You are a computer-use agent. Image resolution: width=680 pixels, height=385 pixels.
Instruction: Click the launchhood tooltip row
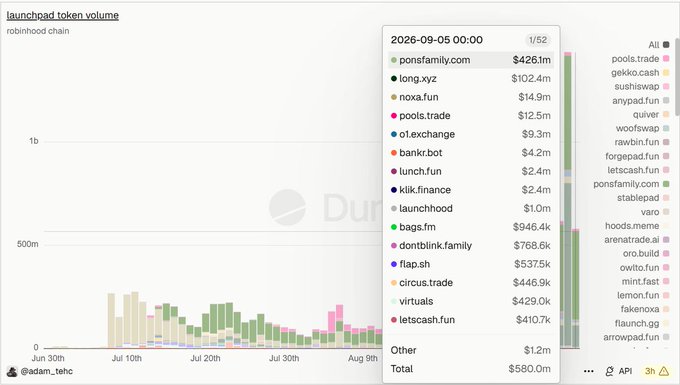coord(471,209)
